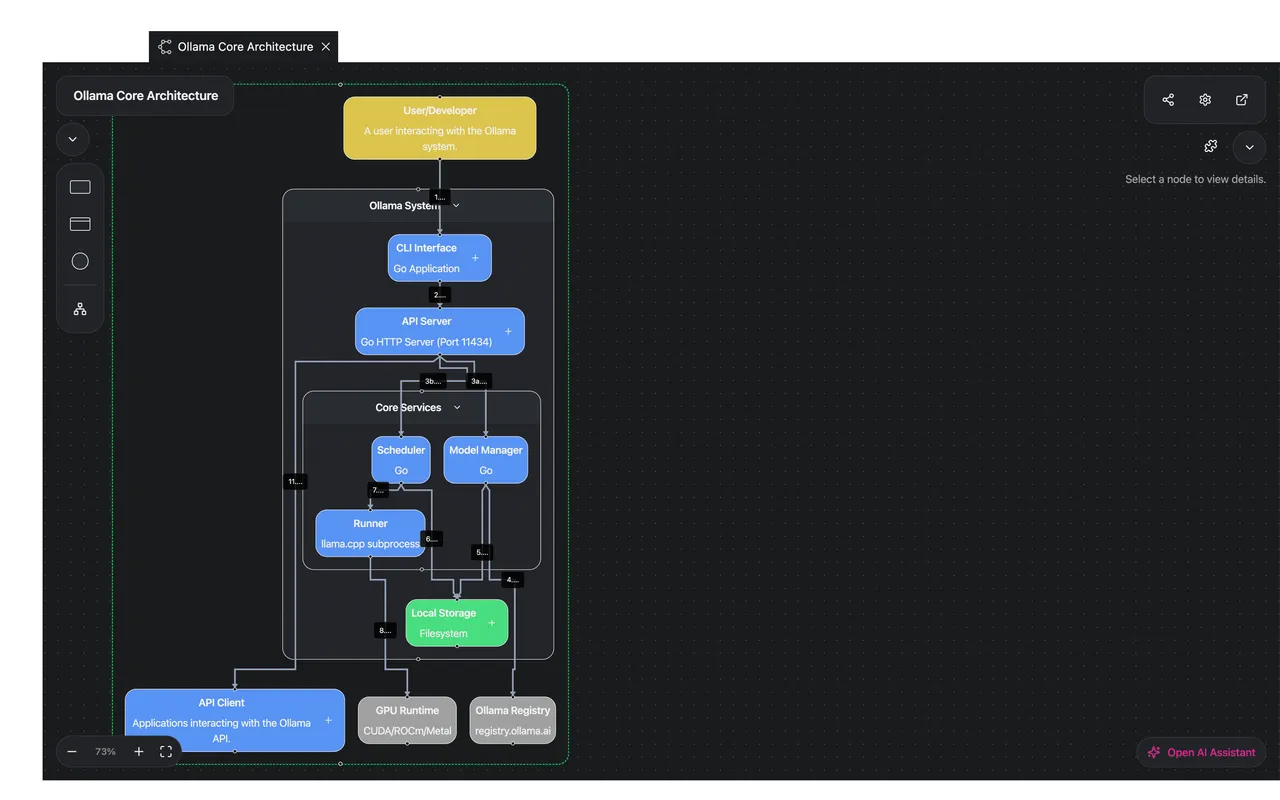Select the rectangle shape tool
Viewport: 1280px width, 800px height.
80,187
